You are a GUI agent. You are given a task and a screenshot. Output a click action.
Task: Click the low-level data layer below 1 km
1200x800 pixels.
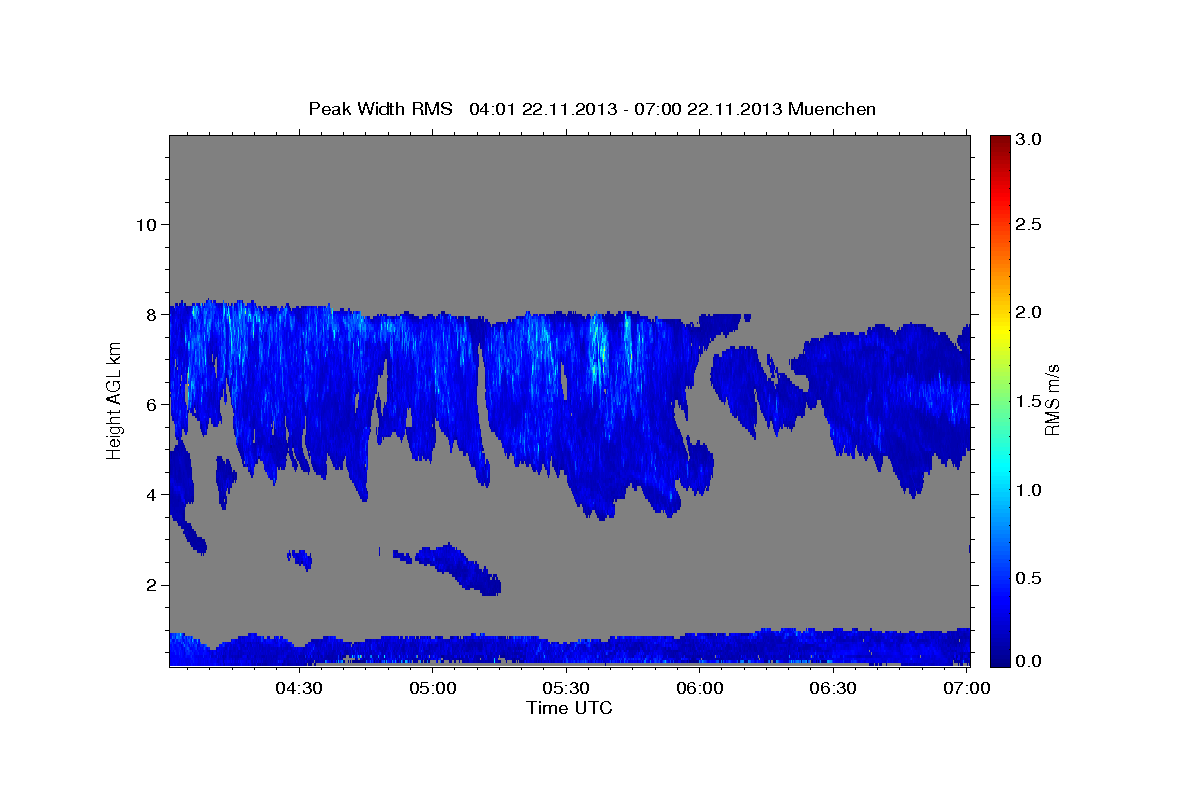[570, 648]
